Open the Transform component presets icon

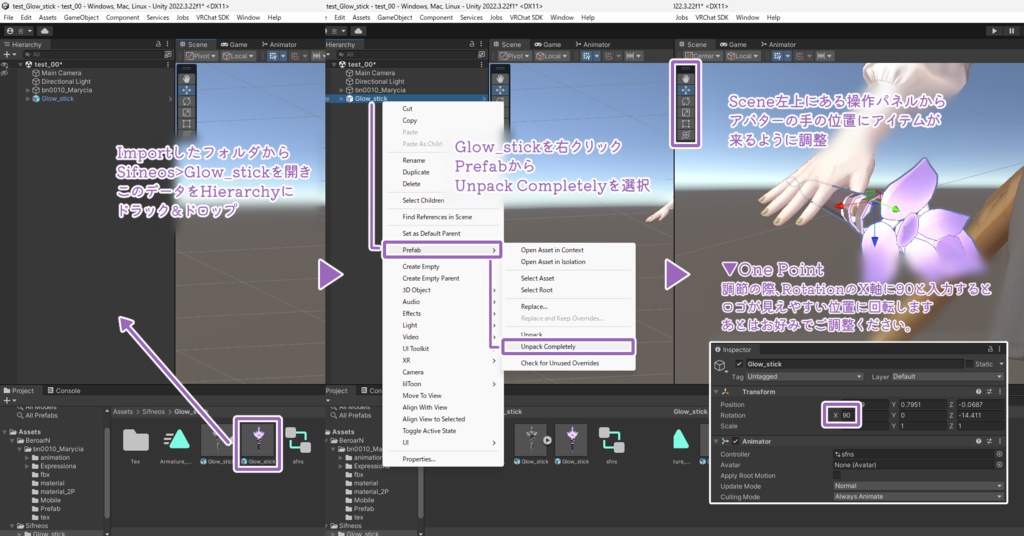coord(989,392)
